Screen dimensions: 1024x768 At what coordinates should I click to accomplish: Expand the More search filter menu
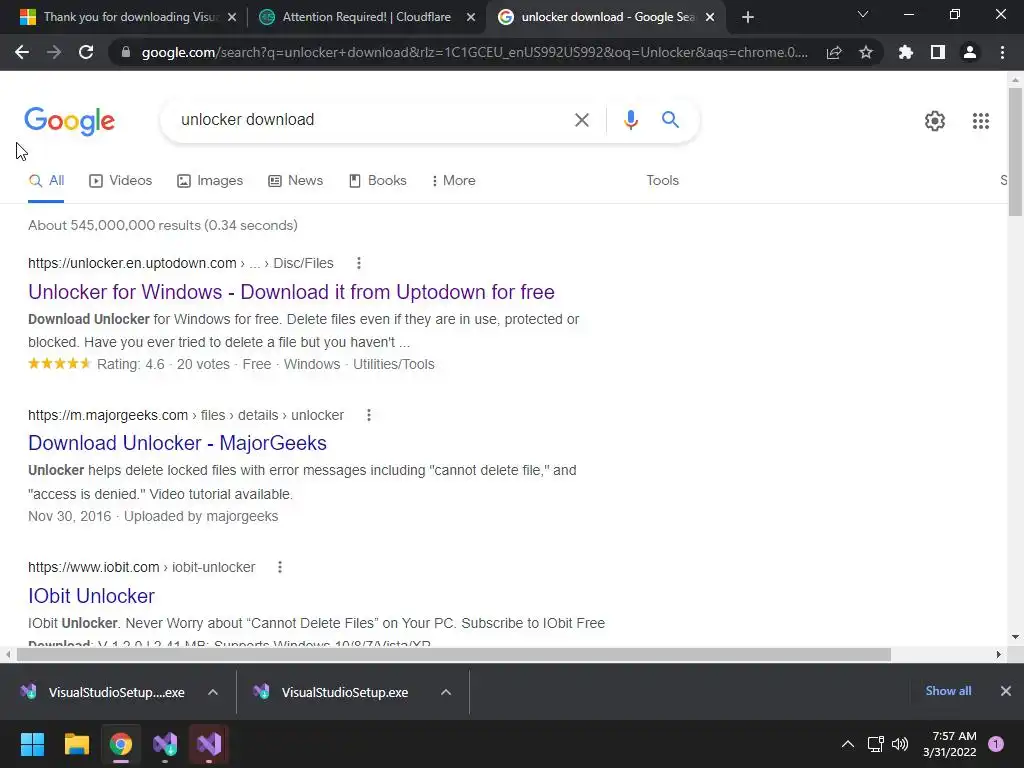tap(453, 181)
